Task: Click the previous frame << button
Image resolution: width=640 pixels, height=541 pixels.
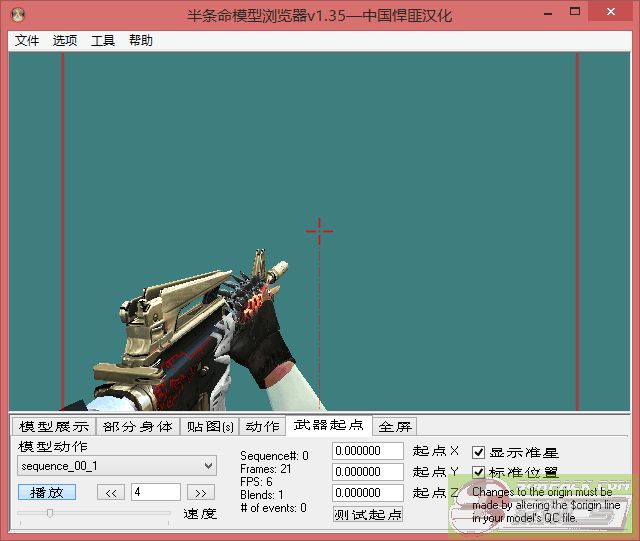Action: pos(110,492)
